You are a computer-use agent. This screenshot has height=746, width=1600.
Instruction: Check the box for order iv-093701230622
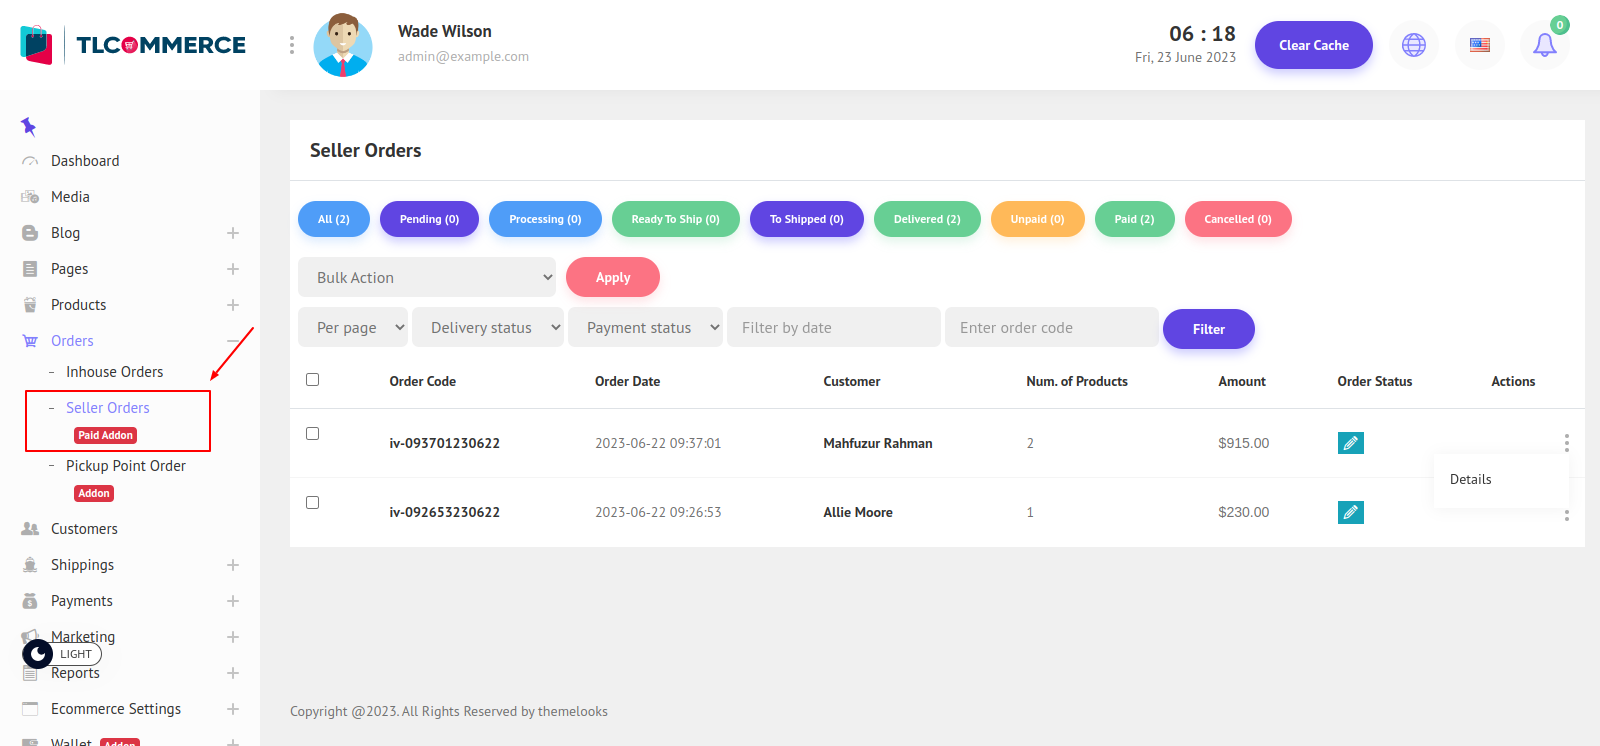point(313,434)
